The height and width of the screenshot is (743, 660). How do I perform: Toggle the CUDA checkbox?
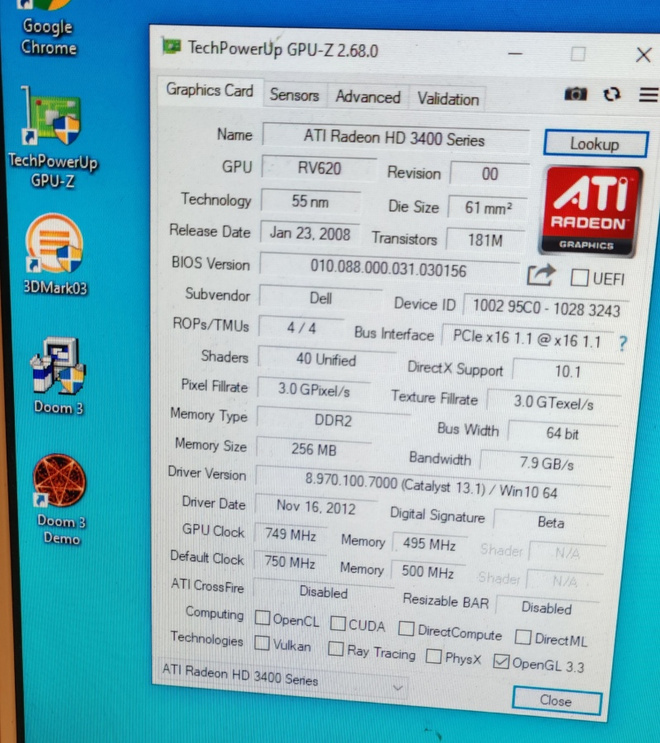(338, 623)
